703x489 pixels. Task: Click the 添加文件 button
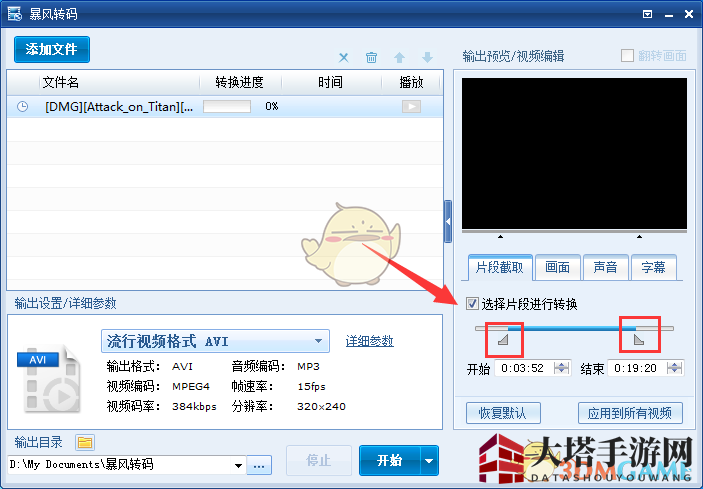point(52,49)
